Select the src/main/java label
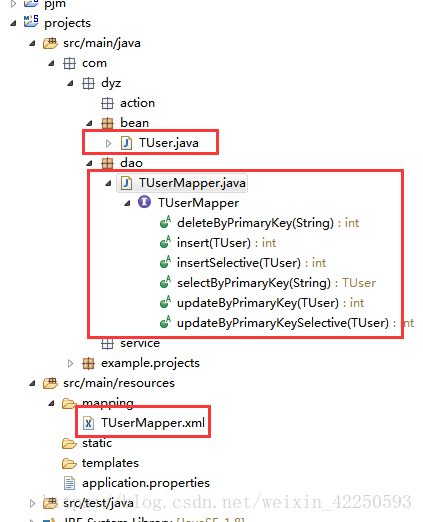 pos(102,43)
